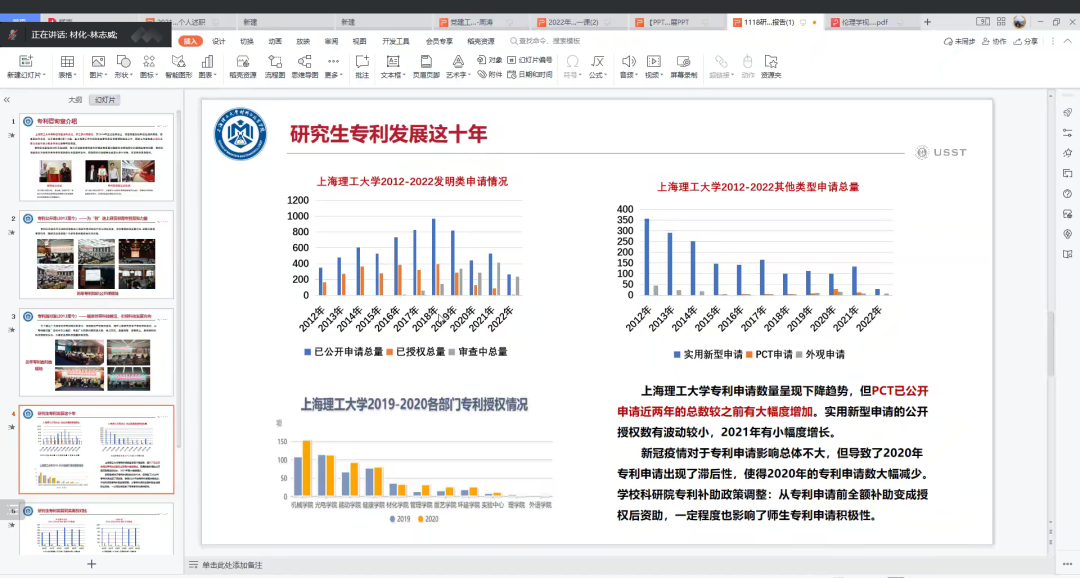The width and height of the screenshot is (1080, 578).
Task: Switch to 大纲 outline view tab
Action: 75,100
